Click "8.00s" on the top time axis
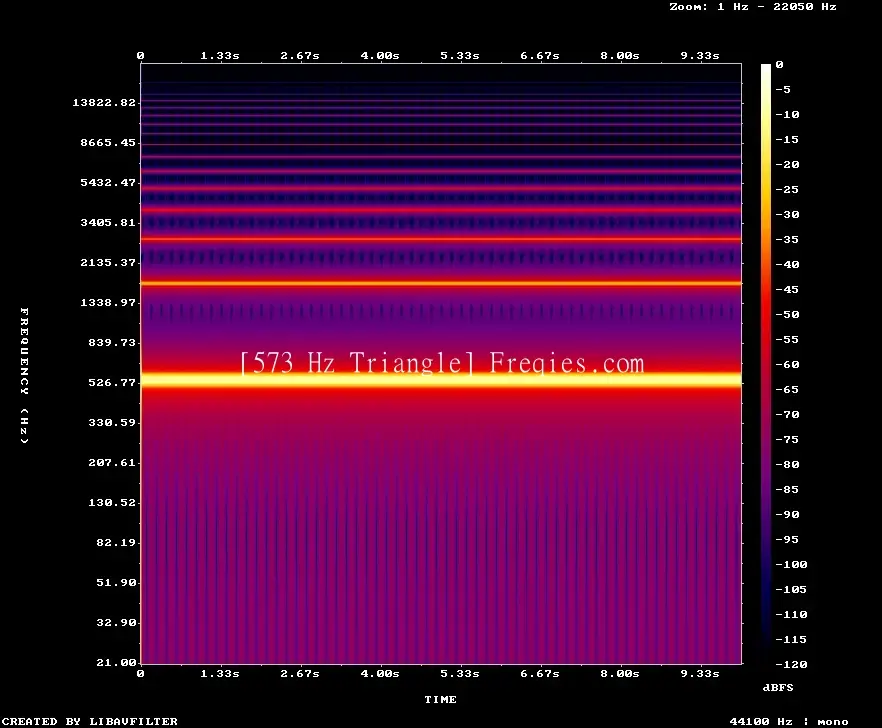 click(x=619, y=56)
